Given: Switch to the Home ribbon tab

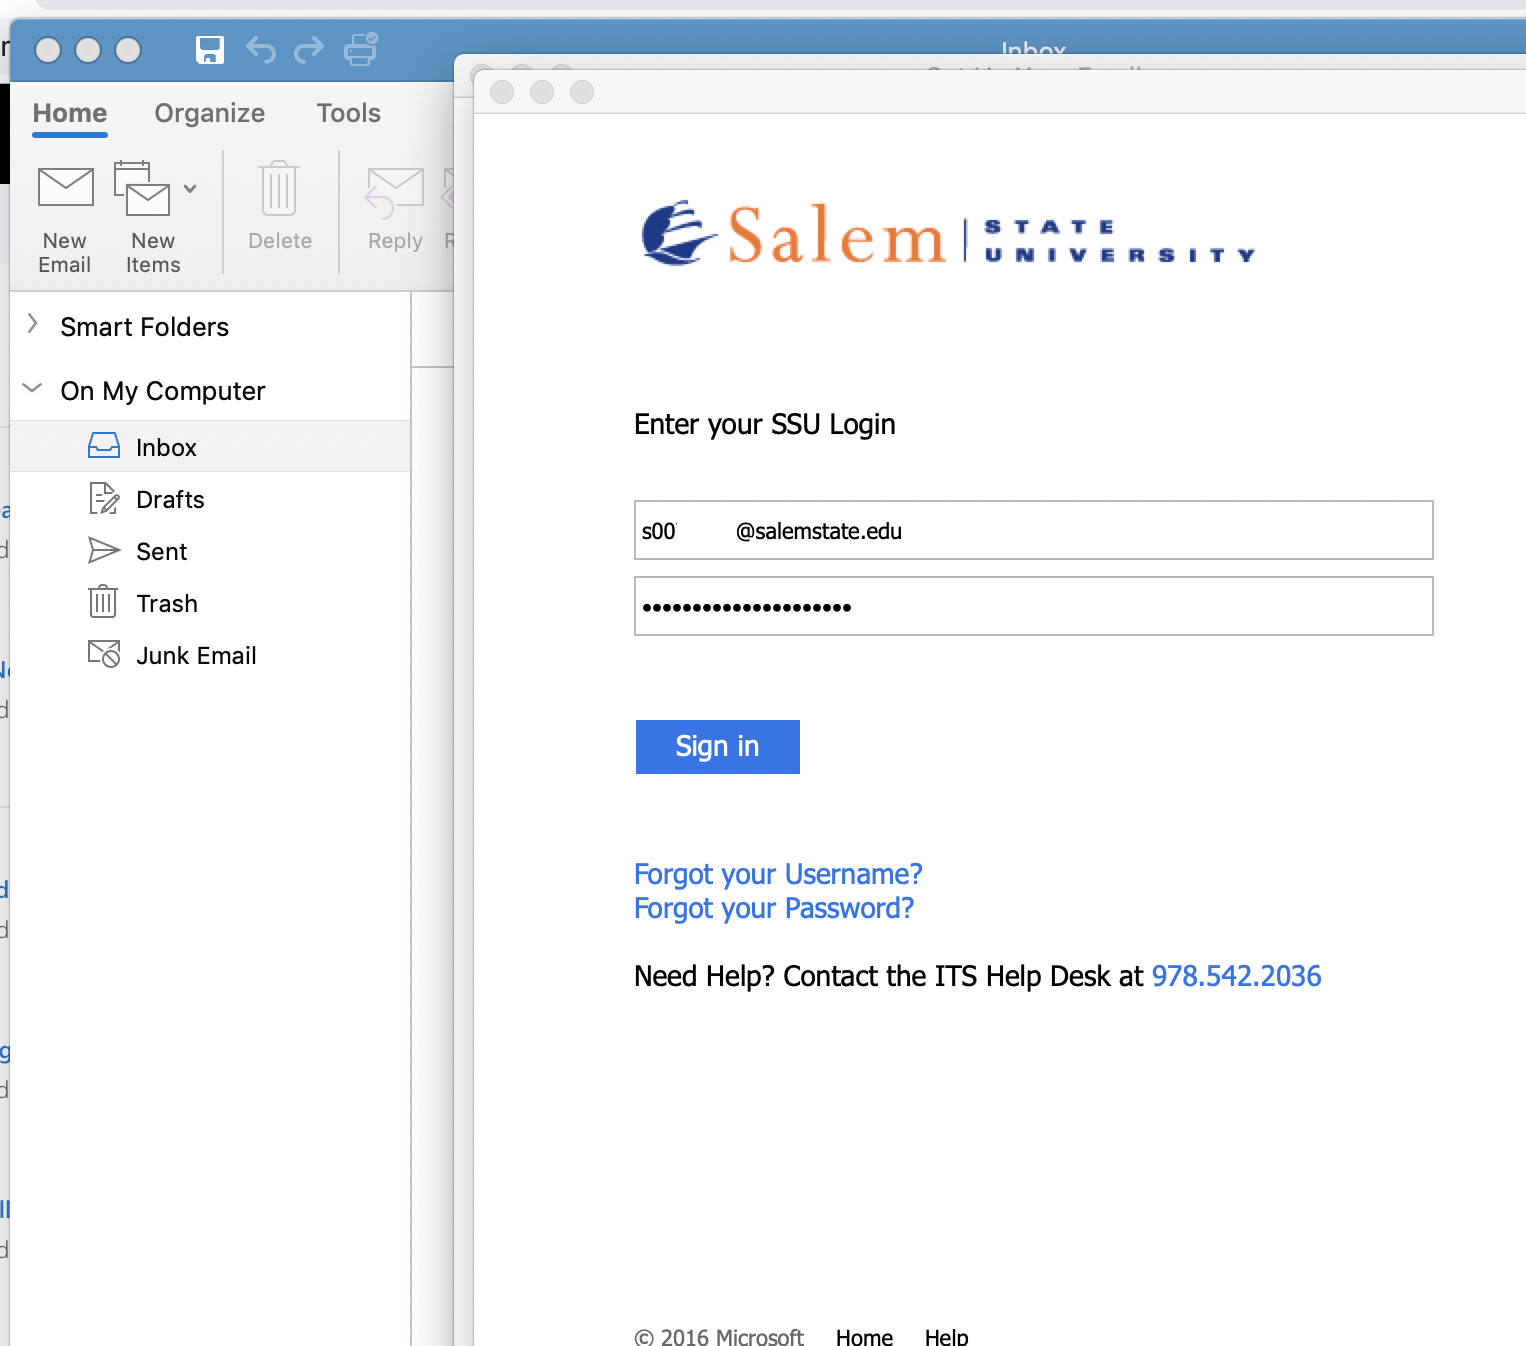Looking at the screenshot, I should 70,113.
